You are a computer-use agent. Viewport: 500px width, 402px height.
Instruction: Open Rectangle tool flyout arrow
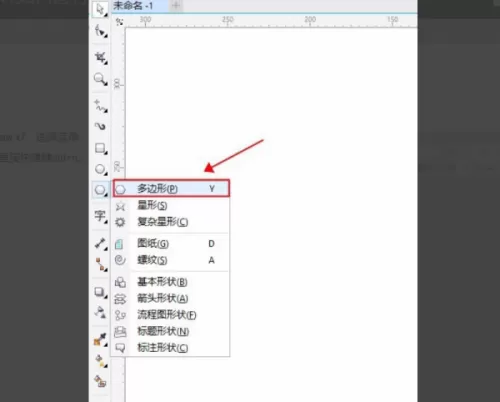(106, 153)
